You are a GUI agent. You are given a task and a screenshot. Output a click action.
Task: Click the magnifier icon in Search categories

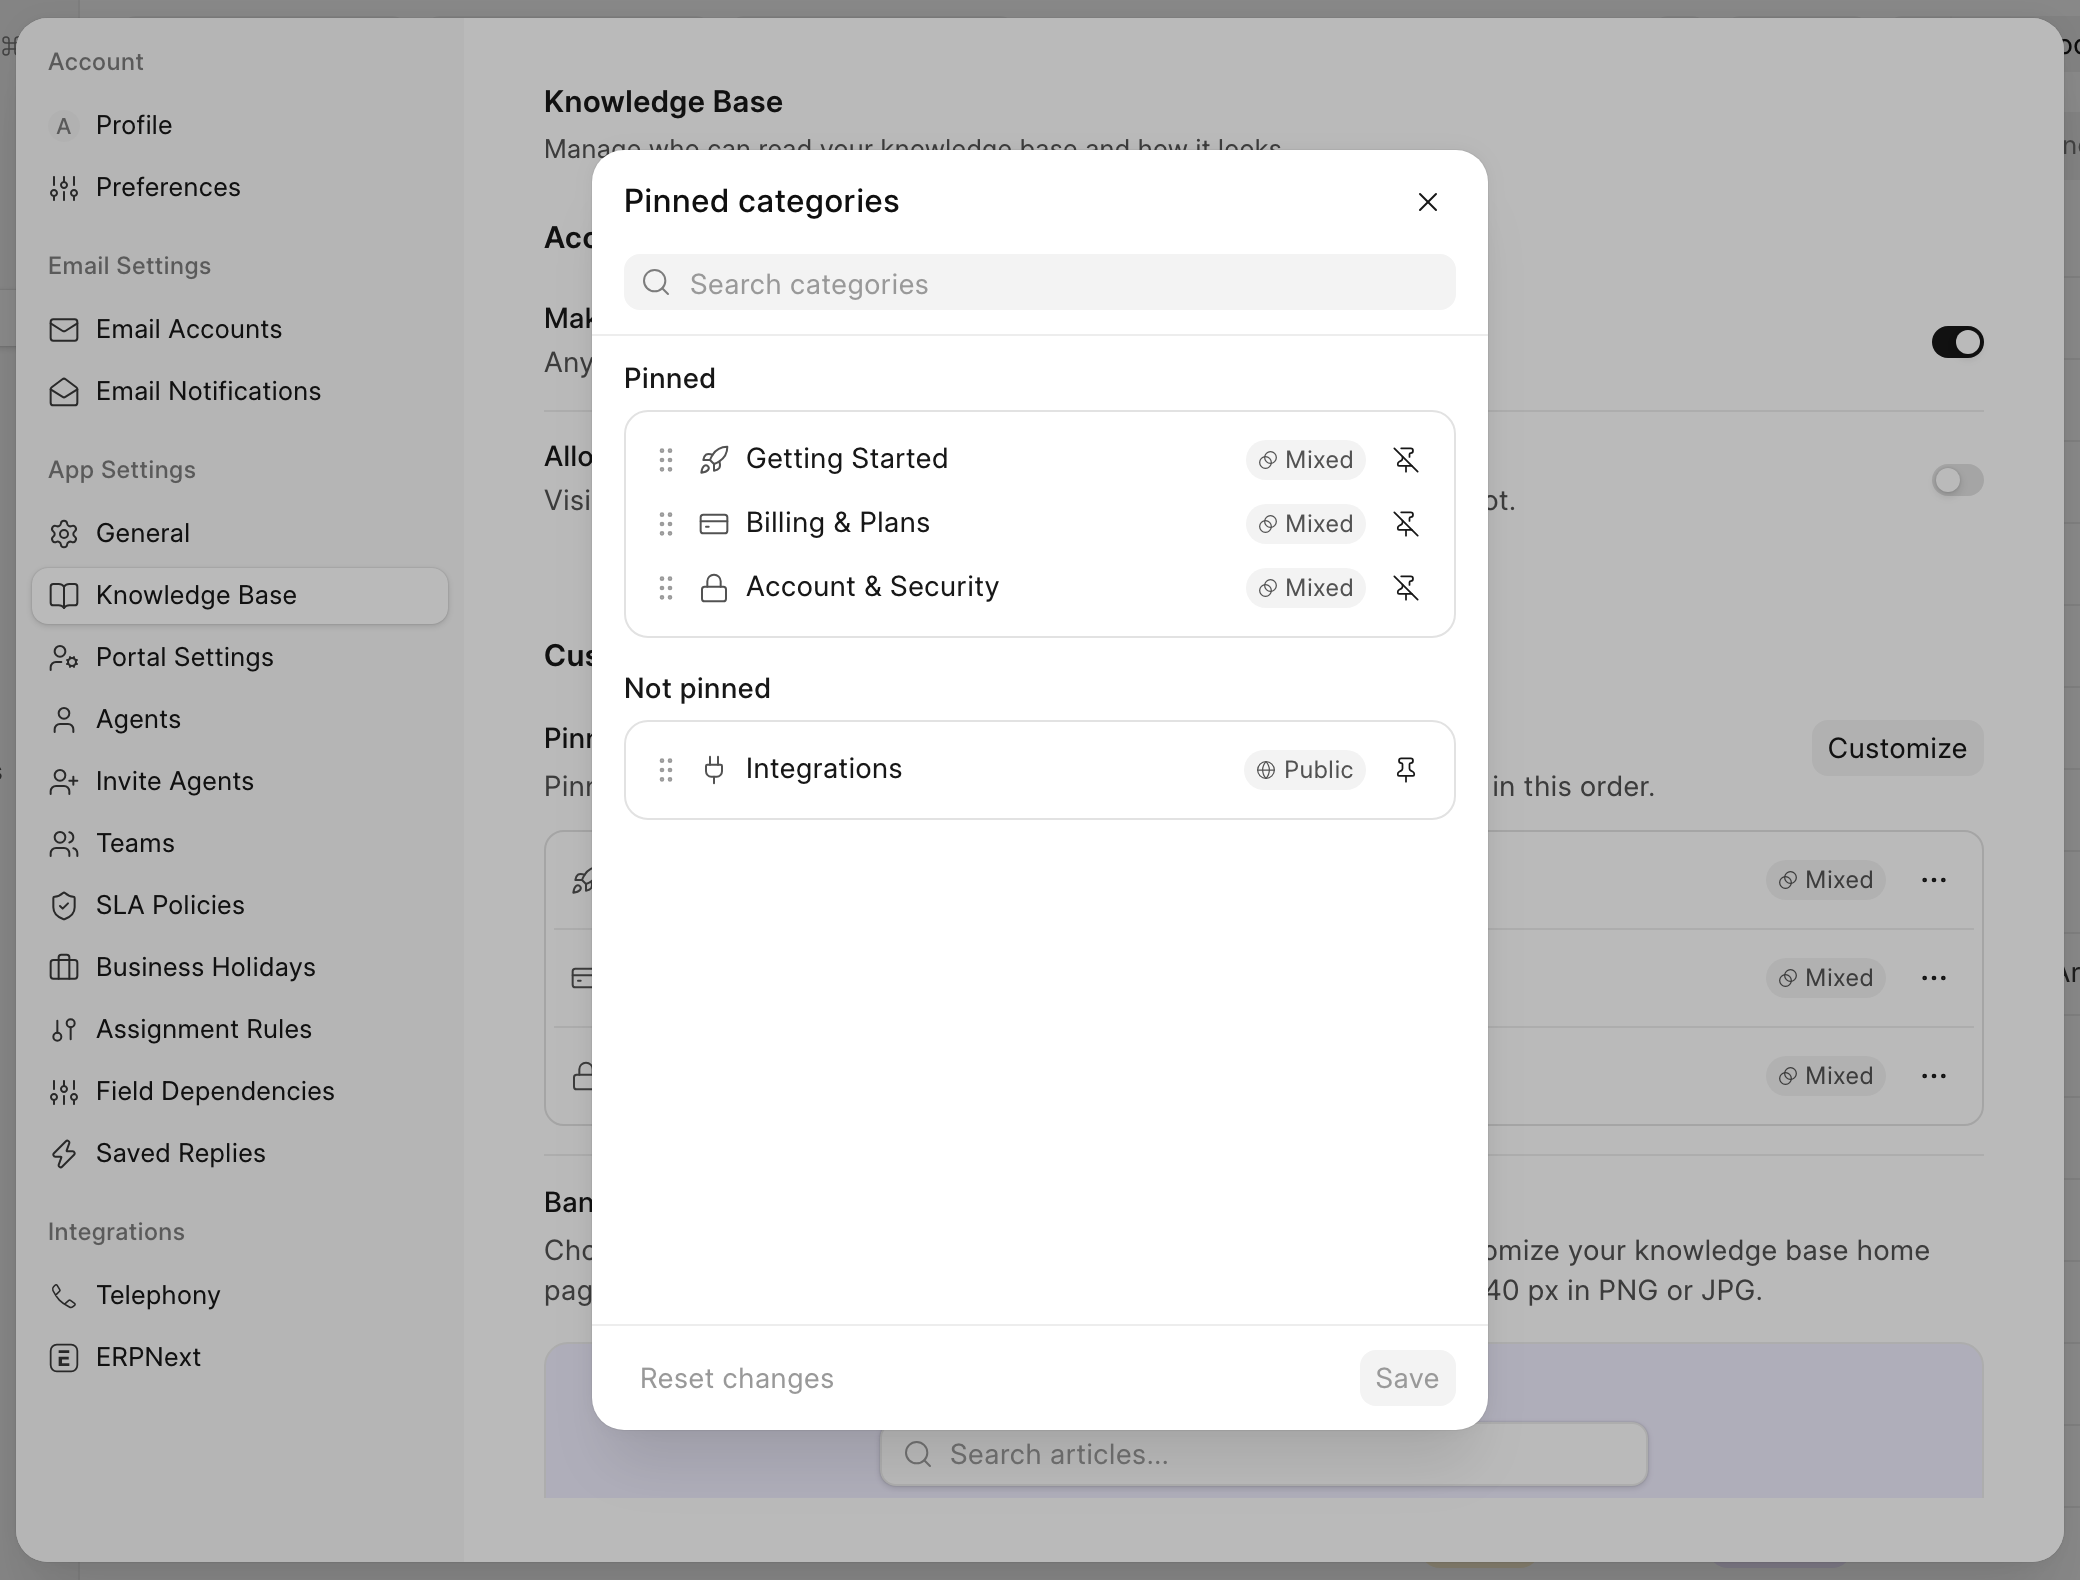coord(656,282)
